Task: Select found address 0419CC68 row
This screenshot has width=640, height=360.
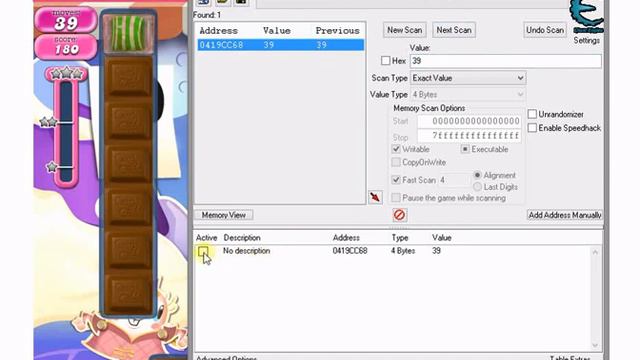Action: [x=280, y=45]
